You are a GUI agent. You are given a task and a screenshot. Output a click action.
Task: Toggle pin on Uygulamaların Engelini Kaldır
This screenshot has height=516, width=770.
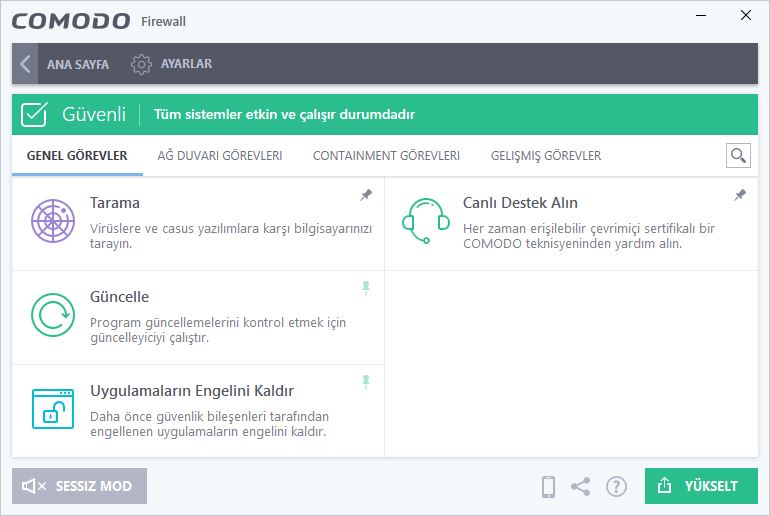click(x=366, y=381)
